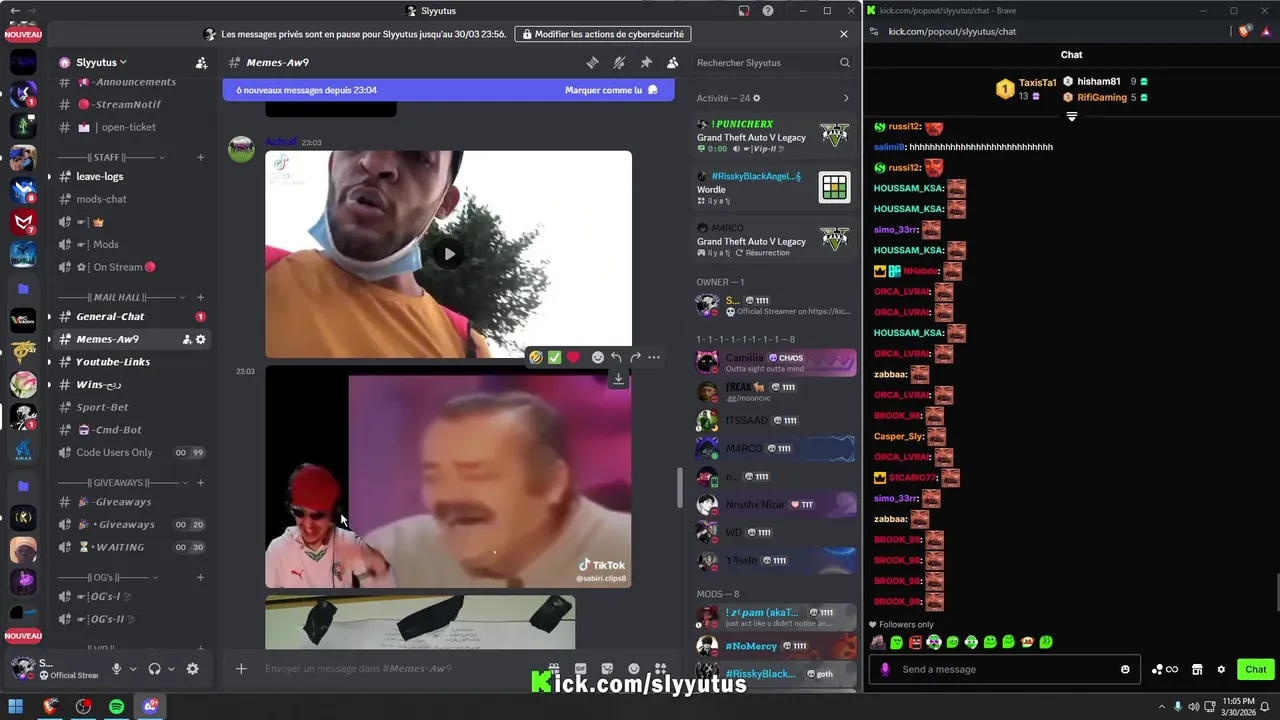Open Wordle activity card
1280x720 pixels.
coord(775,187)
